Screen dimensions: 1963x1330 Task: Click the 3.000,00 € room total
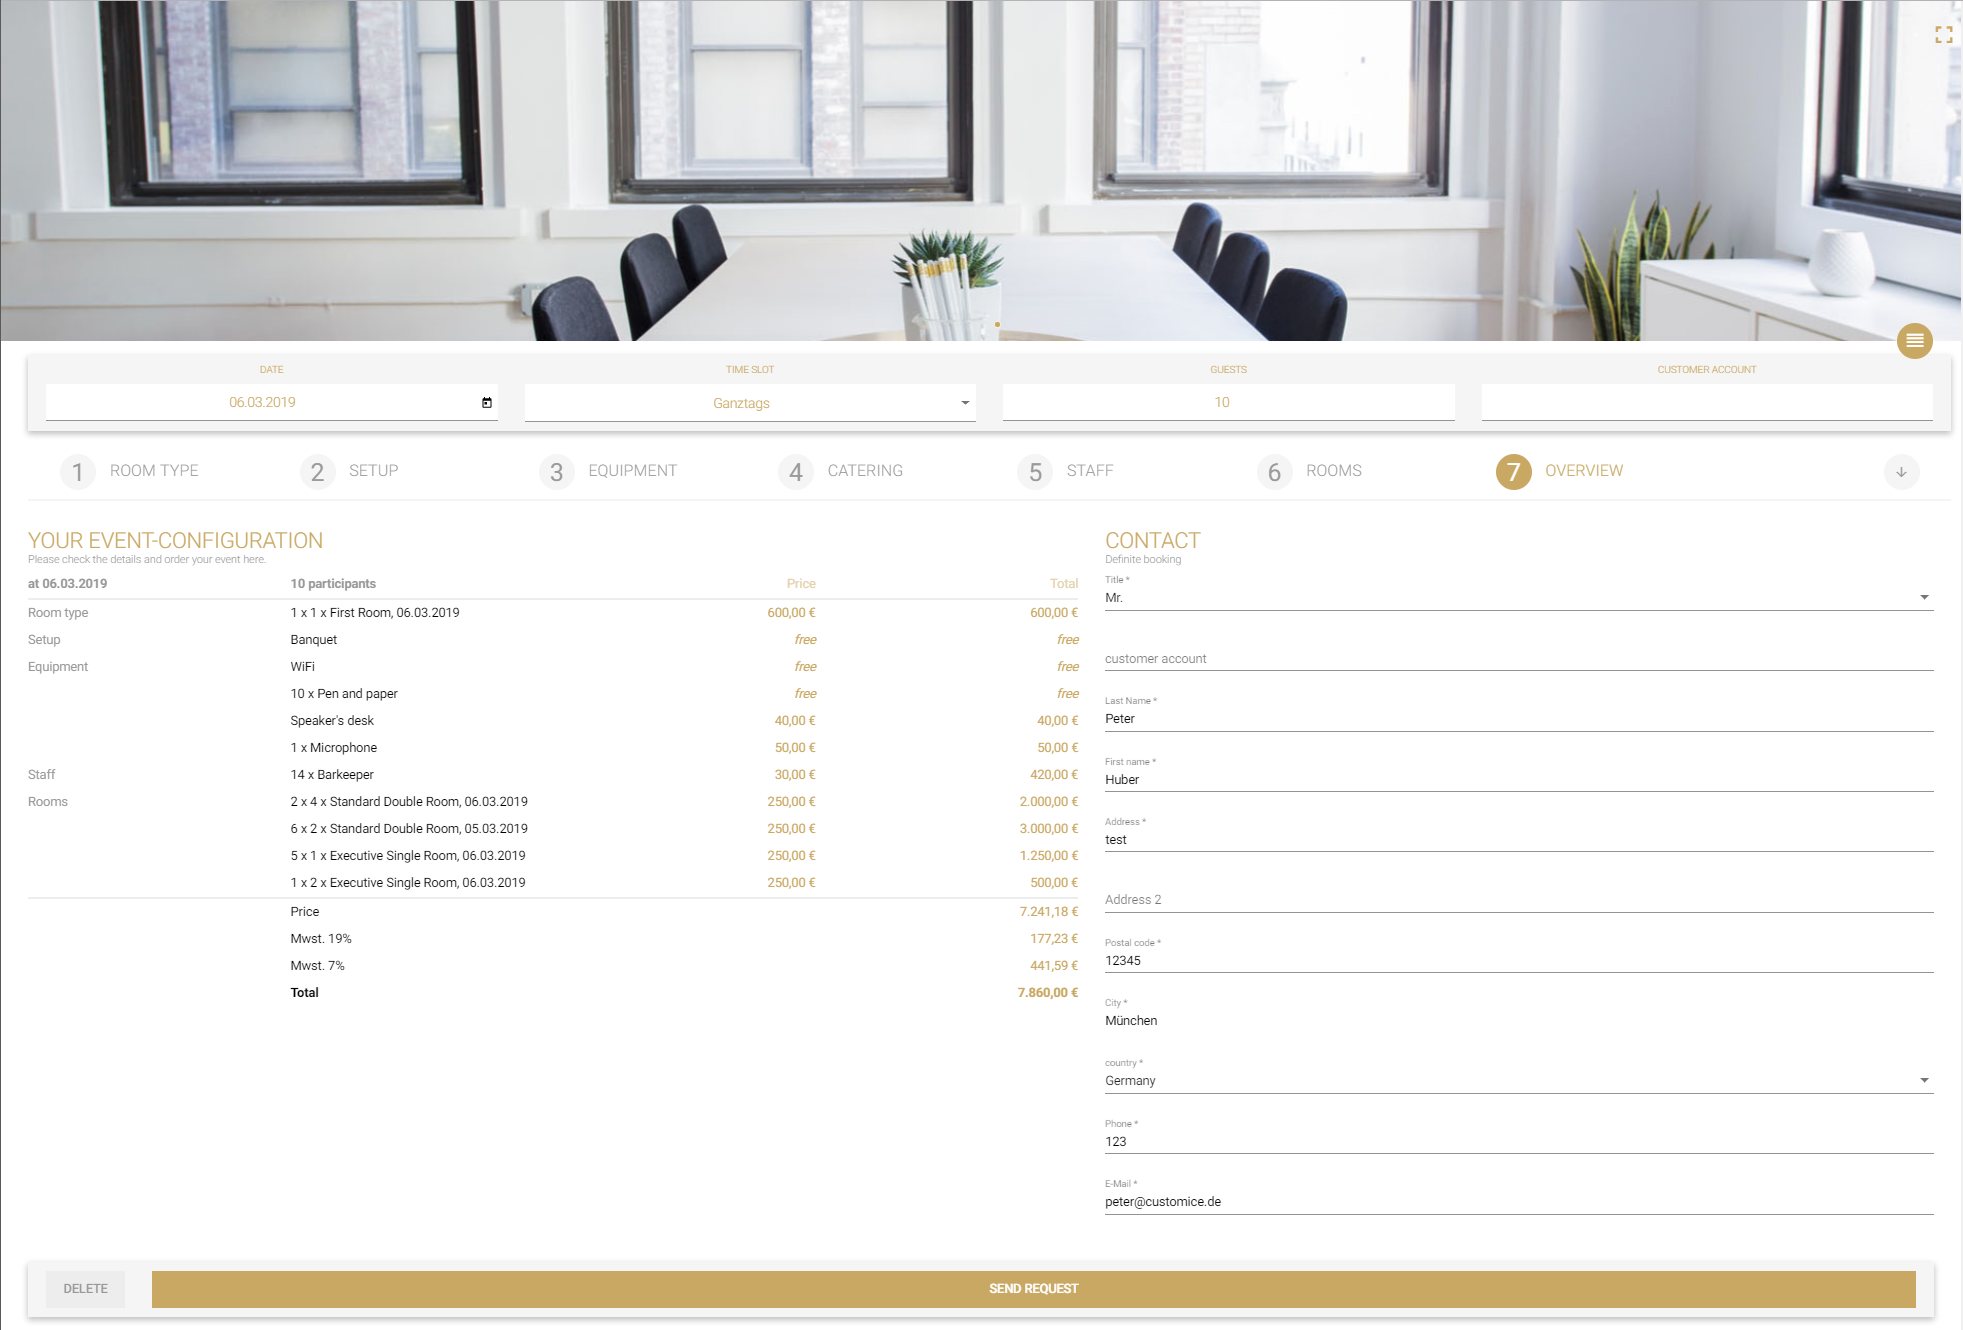pyautogui.click(x=1049, y=829)
